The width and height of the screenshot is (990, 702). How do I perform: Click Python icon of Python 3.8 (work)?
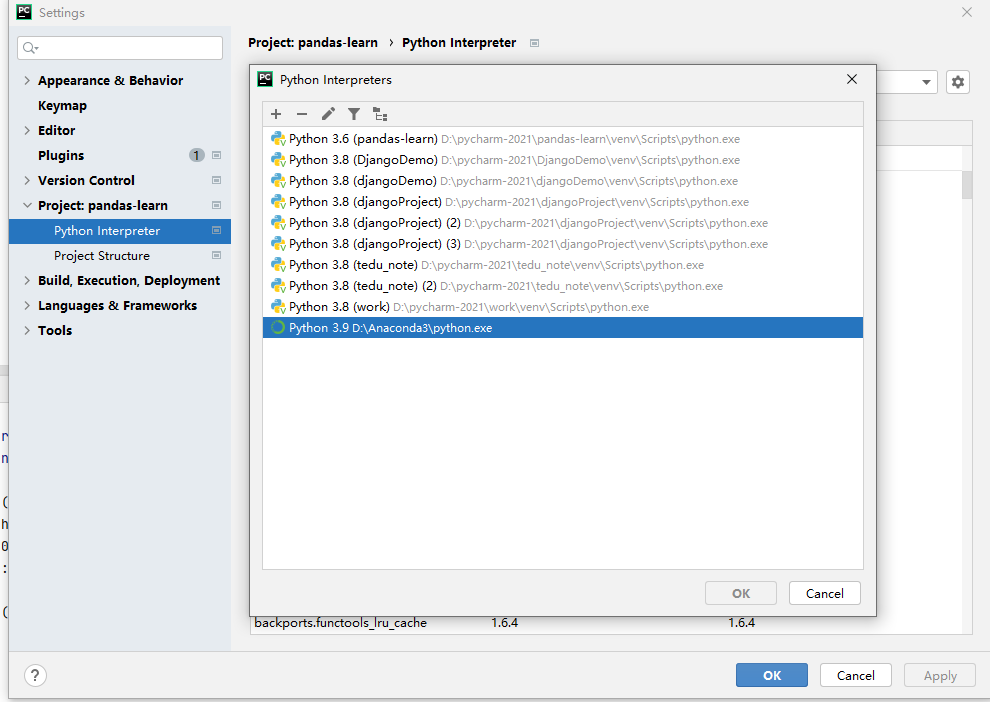pos(278,307)
